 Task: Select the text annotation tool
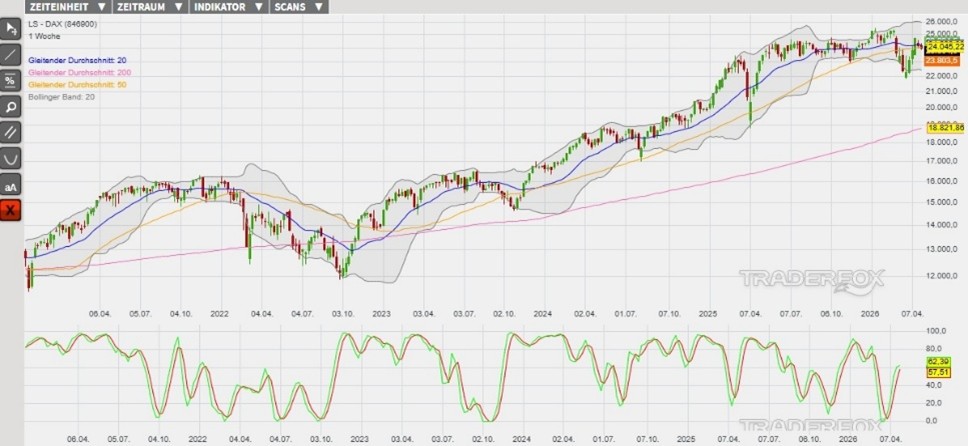[10, 186]
